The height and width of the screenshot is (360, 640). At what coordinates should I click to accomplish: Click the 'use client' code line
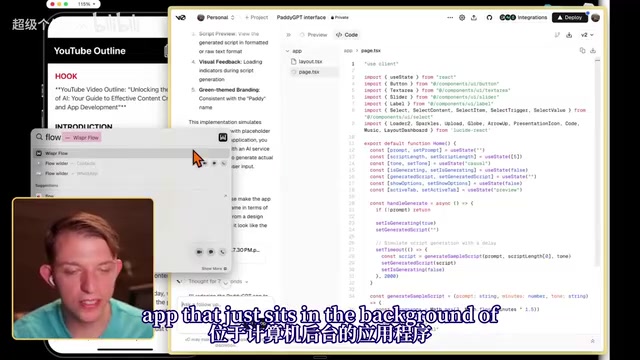(381, 64)
